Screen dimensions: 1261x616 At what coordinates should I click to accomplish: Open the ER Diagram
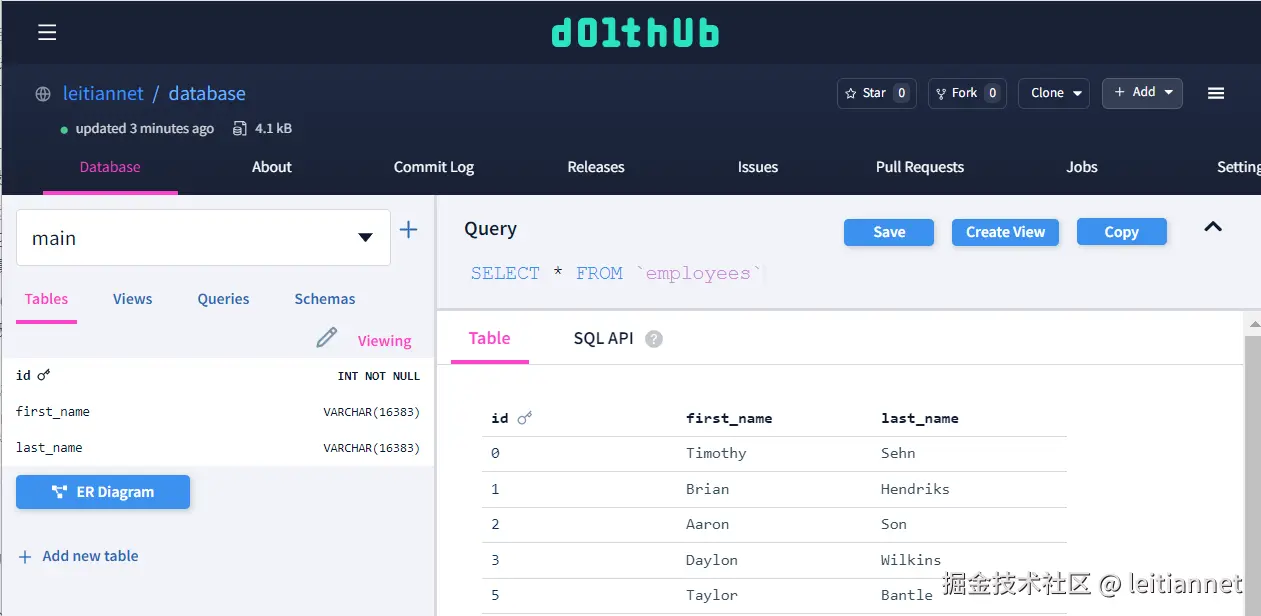click(x=103, y=492)
